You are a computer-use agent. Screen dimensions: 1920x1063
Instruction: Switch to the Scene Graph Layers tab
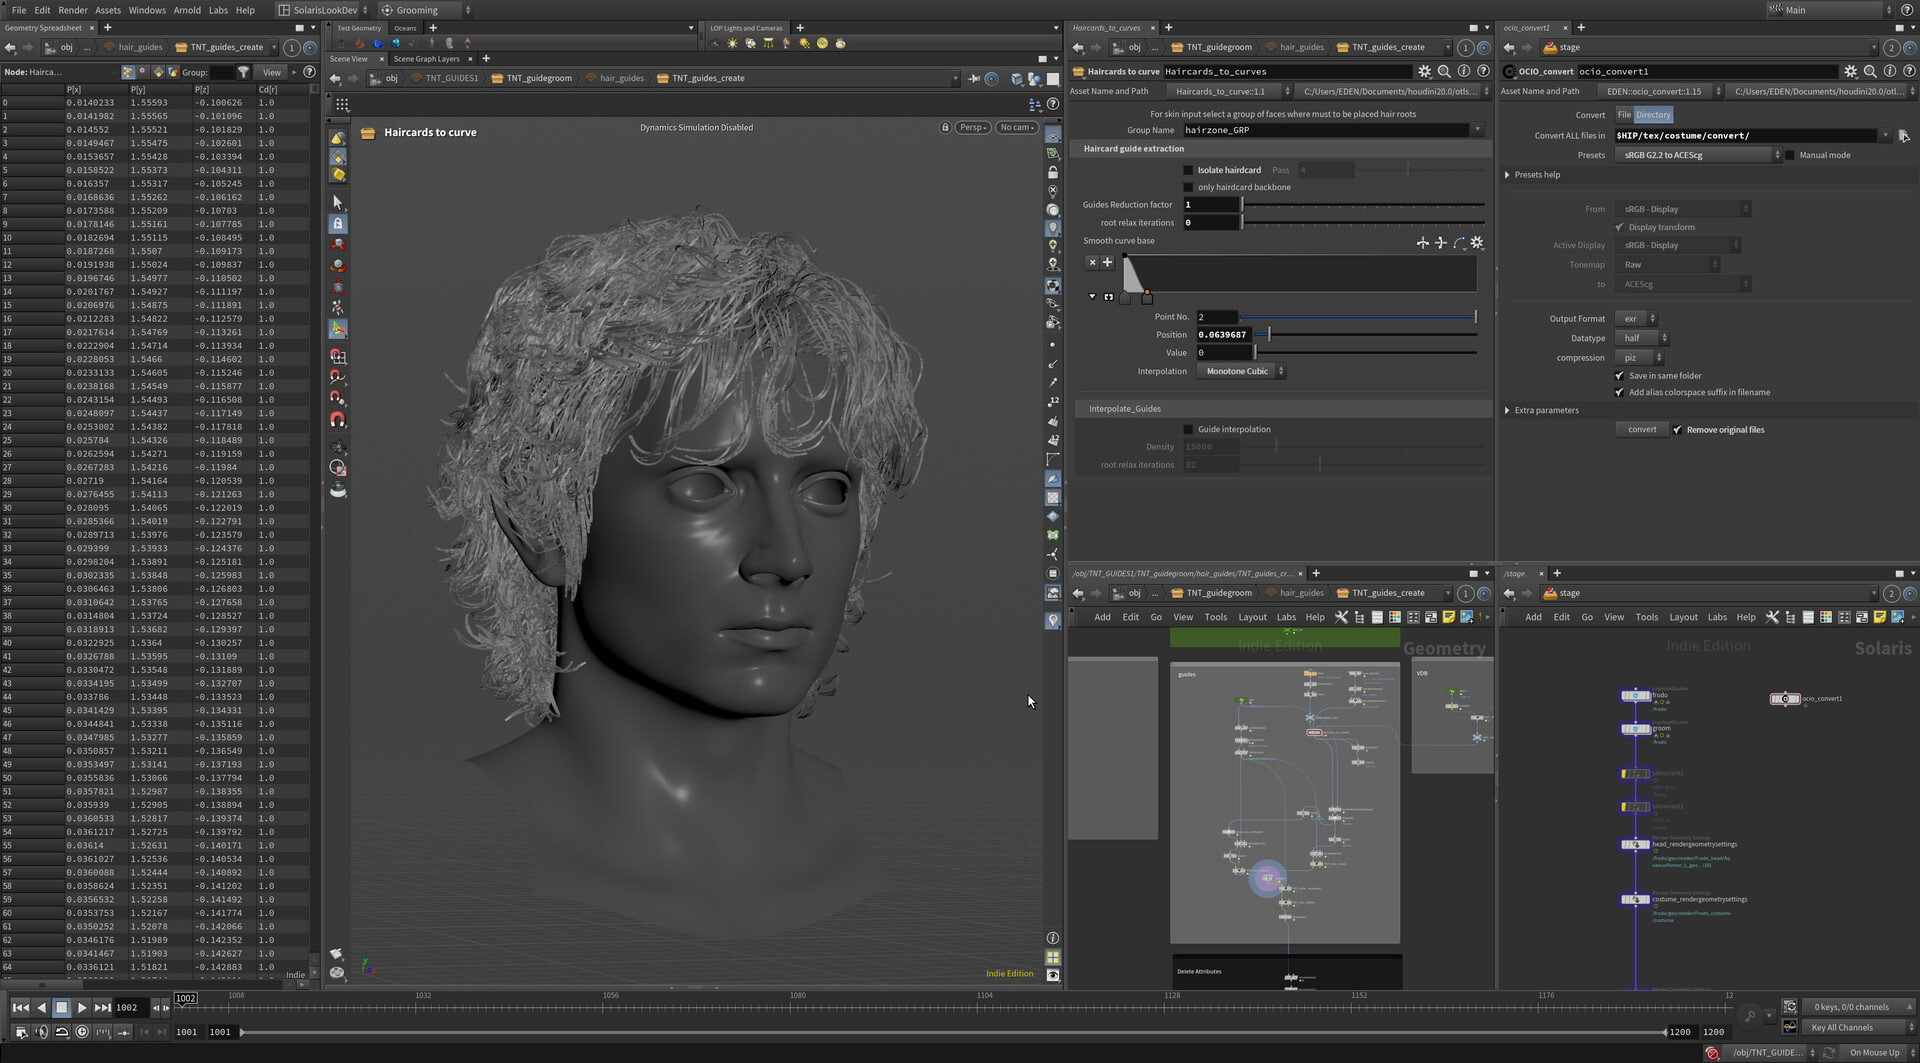[426, 59]
